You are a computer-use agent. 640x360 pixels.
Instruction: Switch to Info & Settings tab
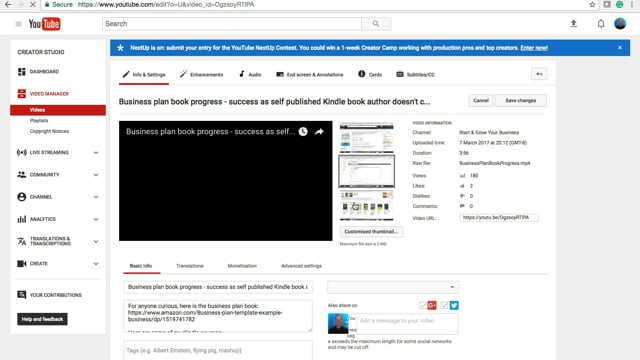point(144,75)
